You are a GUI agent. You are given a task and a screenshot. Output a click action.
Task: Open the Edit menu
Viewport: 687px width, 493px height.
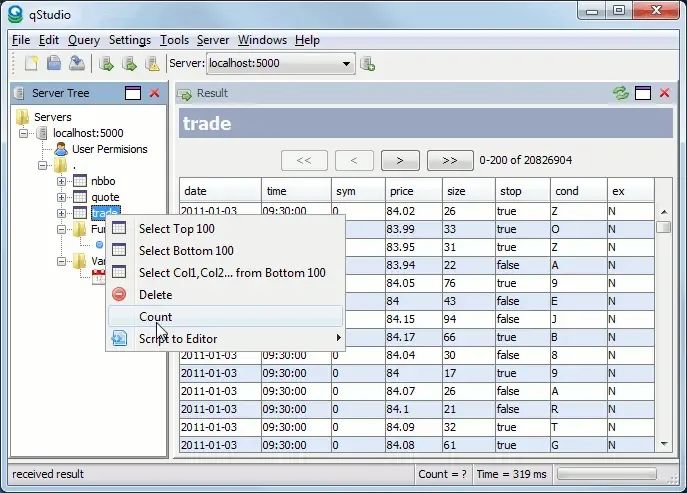[49, 40]
